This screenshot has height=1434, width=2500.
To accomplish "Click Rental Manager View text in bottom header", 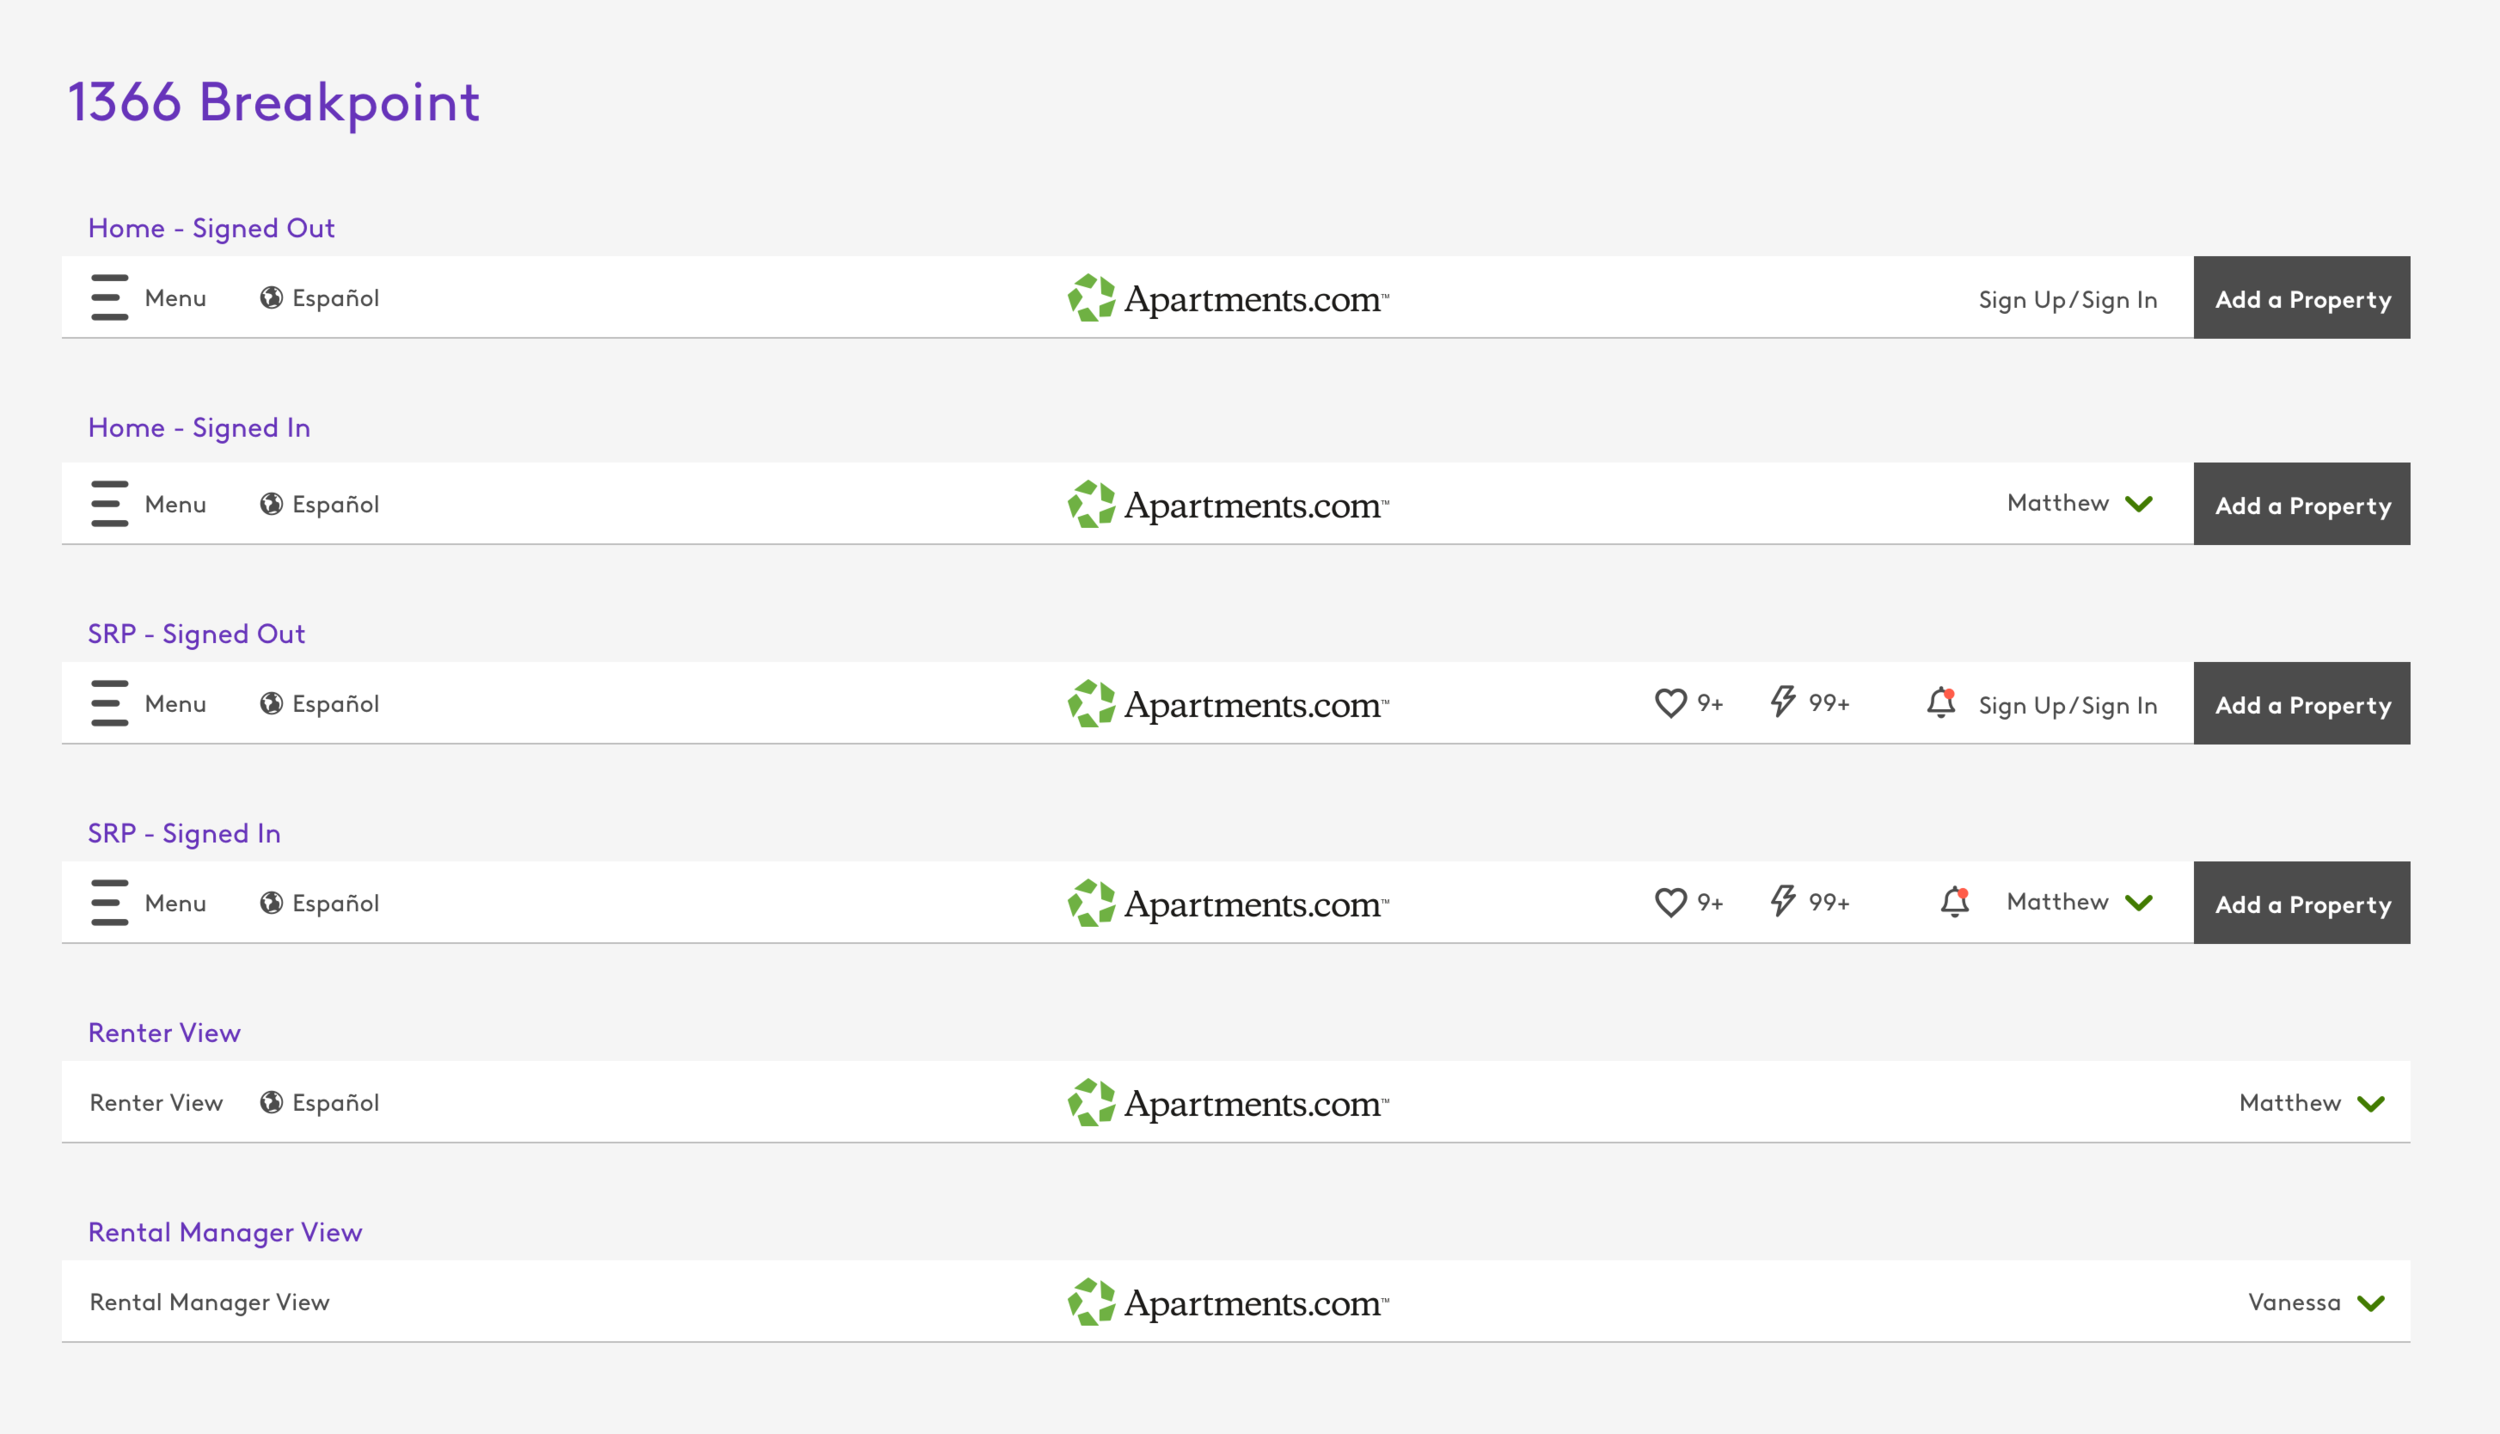I will (x=210, y=1302).
